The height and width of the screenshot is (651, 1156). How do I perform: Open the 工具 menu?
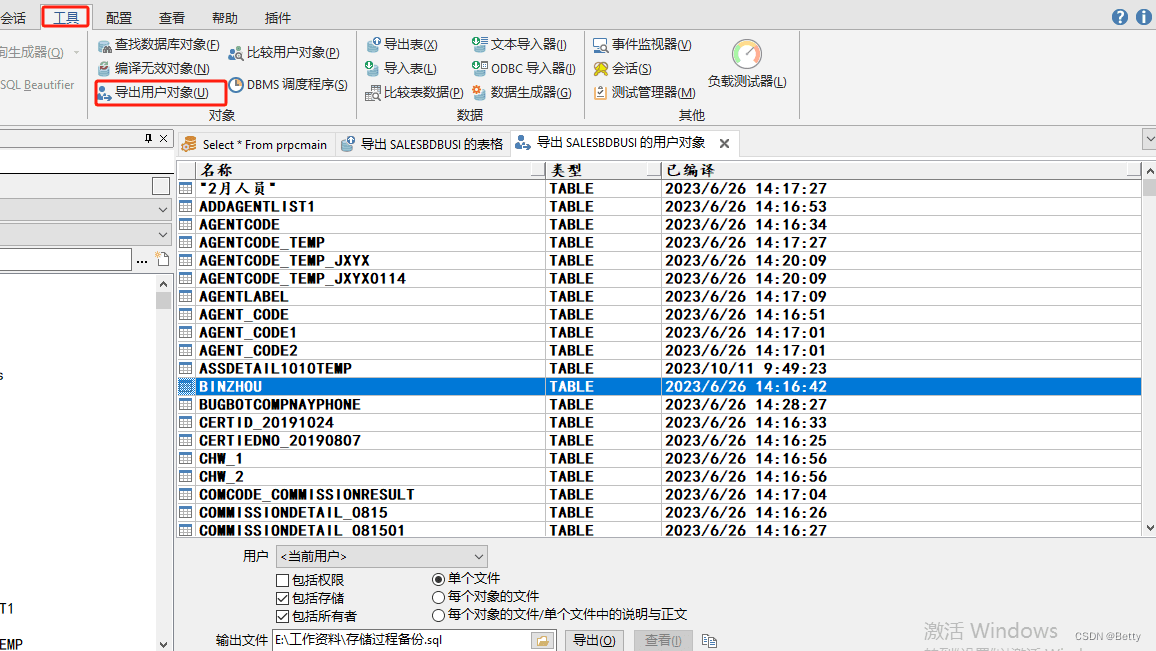click(65, 16)
